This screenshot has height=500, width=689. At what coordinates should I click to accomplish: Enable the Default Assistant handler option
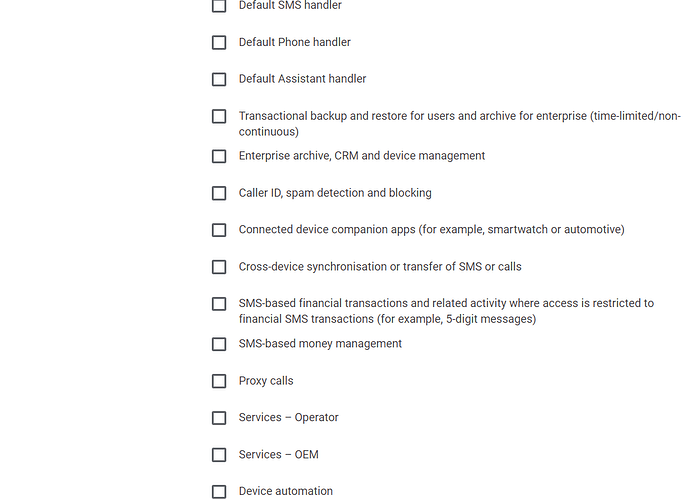pos(219,80)
